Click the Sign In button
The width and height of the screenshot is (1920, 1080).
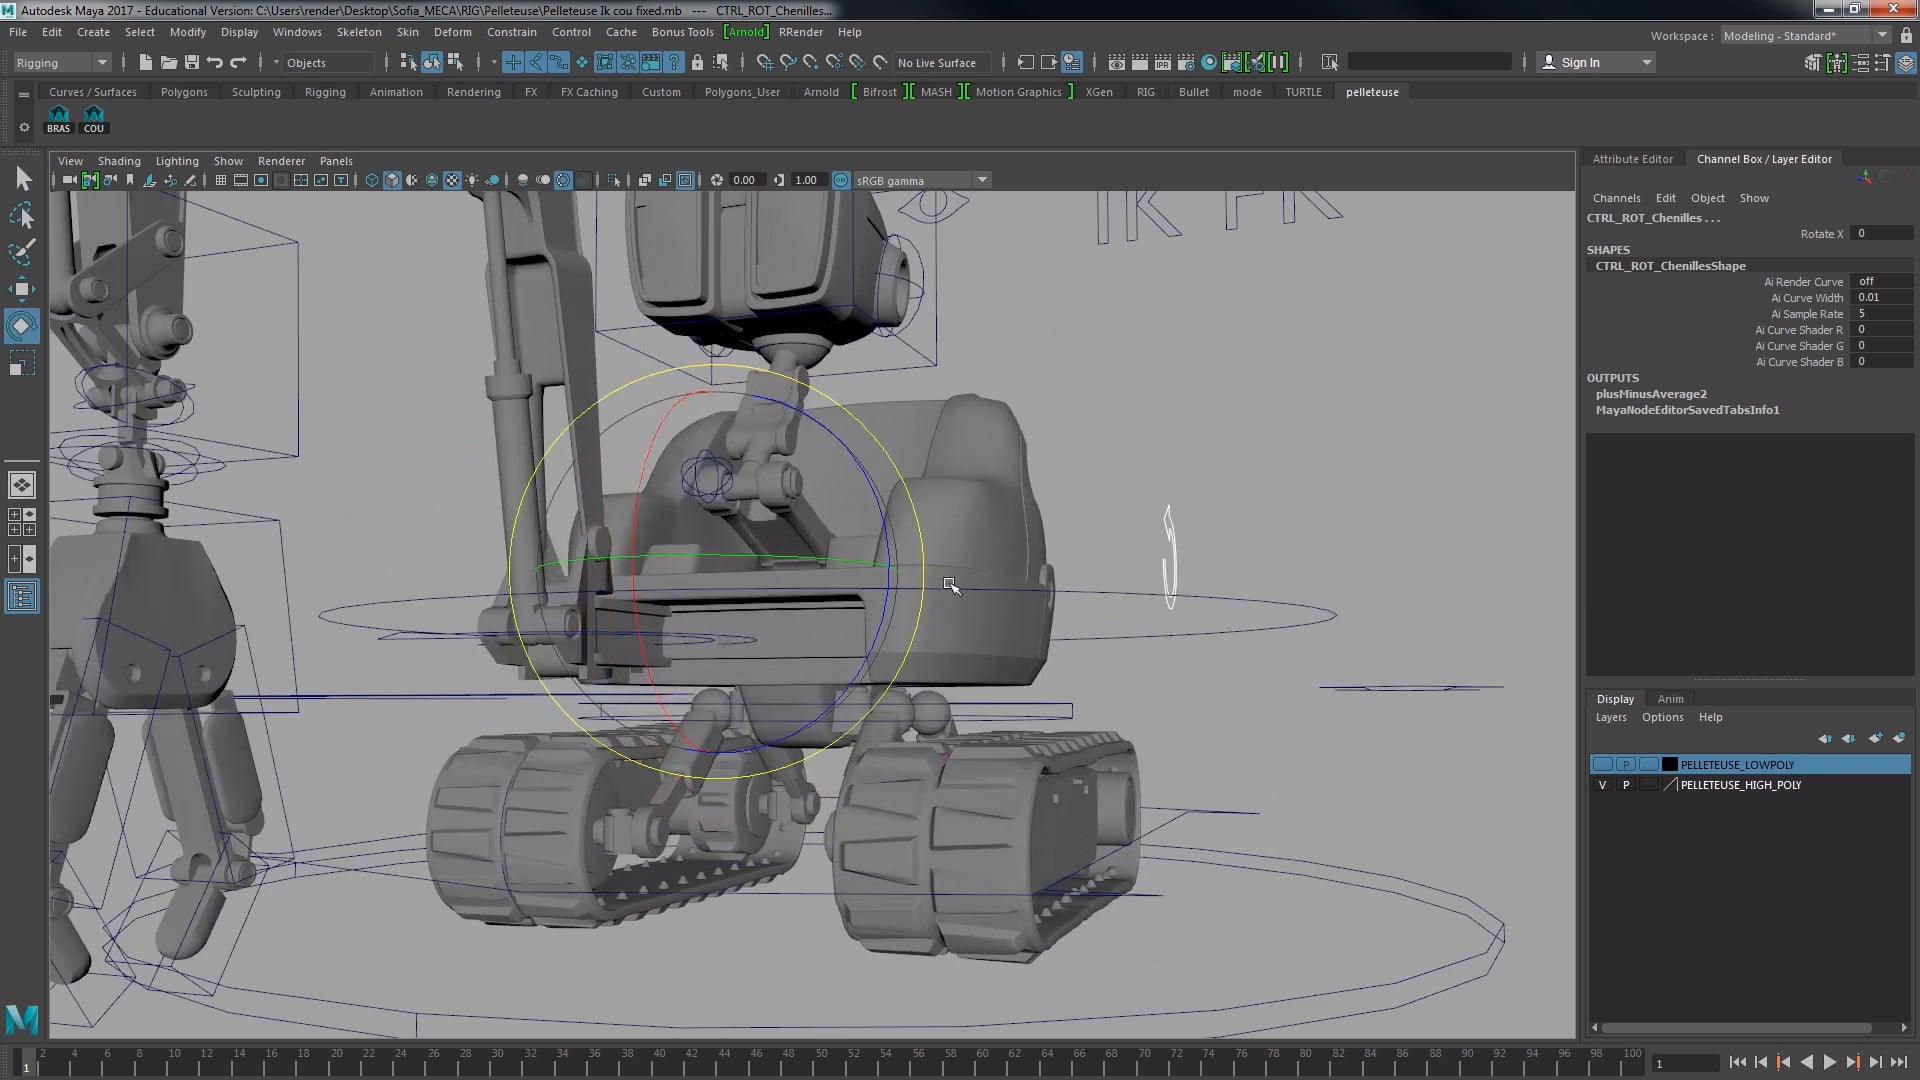pos(1581,62)
